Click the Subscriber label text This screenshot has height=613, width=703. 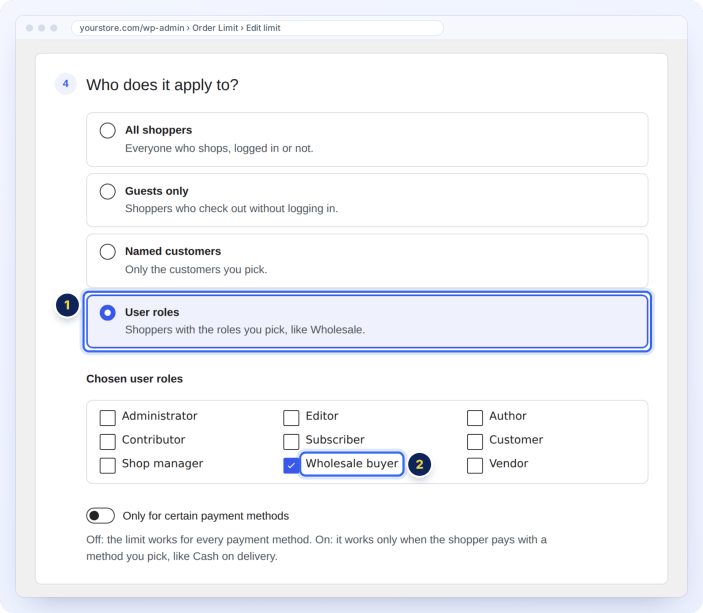[x=335, y=440]
